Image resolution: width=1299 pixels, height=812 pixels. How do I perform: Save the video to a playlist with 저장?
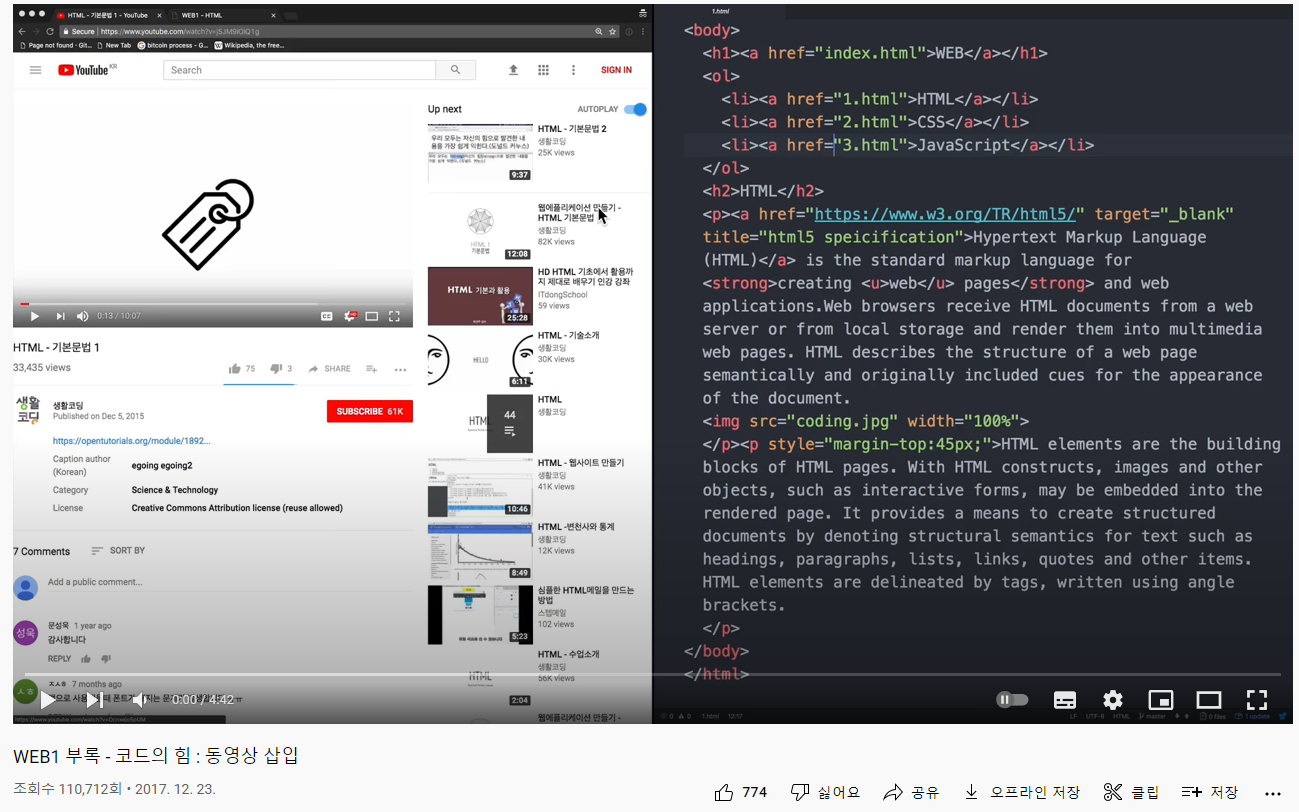[1210, 792]
